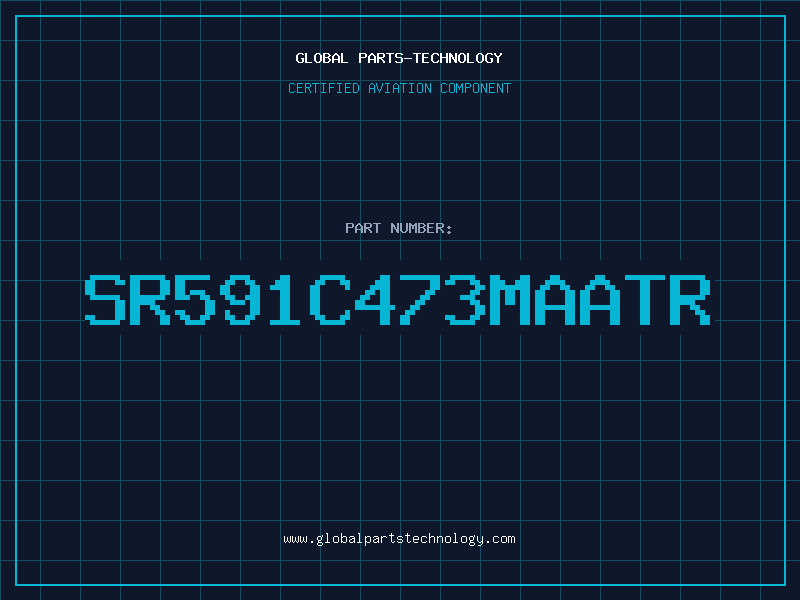Click the word GLOBAL in the heading
This screenshot has width=800, height=600.
(x=321, y=58)
